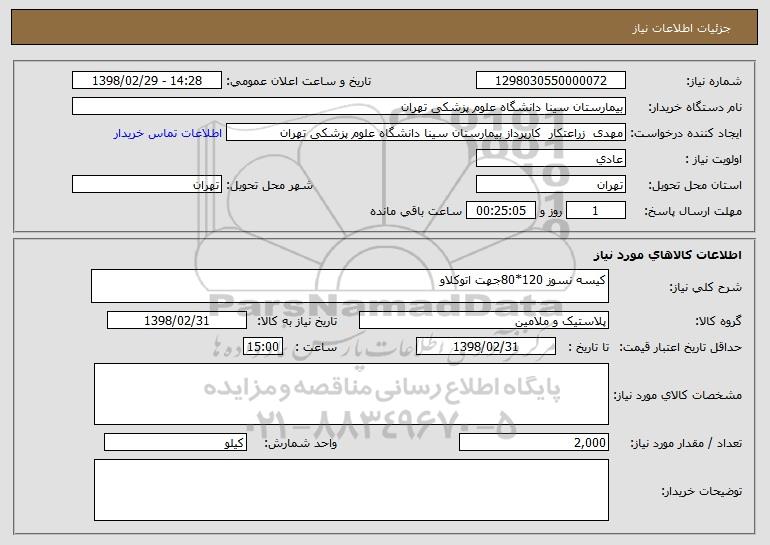Viewport: 770px width, 545px height.
Task: Click the quantity field showing 2,000
Action: (x=534, y=442)
